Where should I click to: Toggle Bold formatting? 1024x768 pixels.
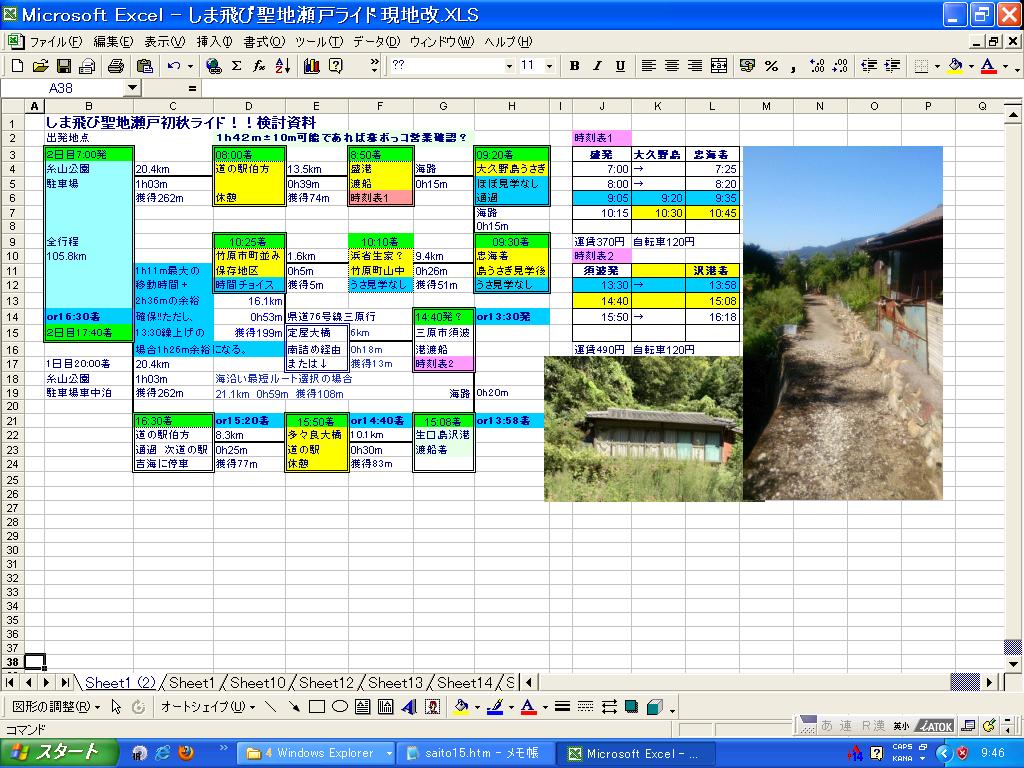[574, 66]
